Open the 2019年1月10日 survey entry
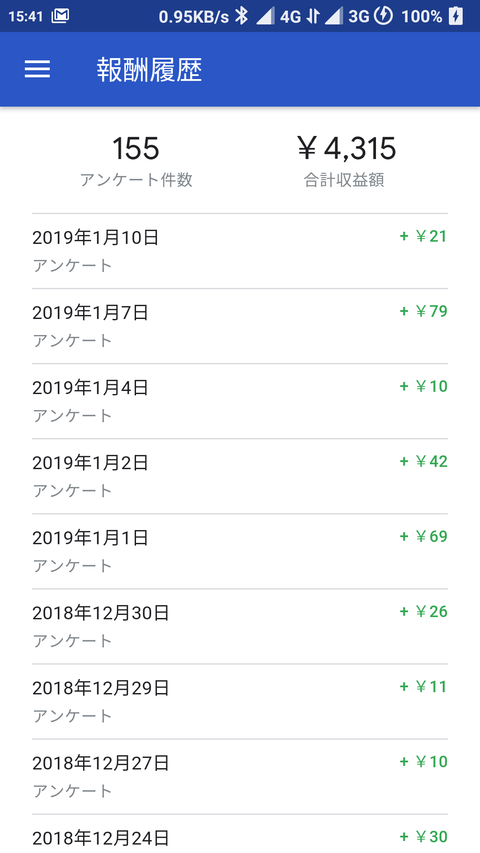The image size is (480, 853). [240, 251]
